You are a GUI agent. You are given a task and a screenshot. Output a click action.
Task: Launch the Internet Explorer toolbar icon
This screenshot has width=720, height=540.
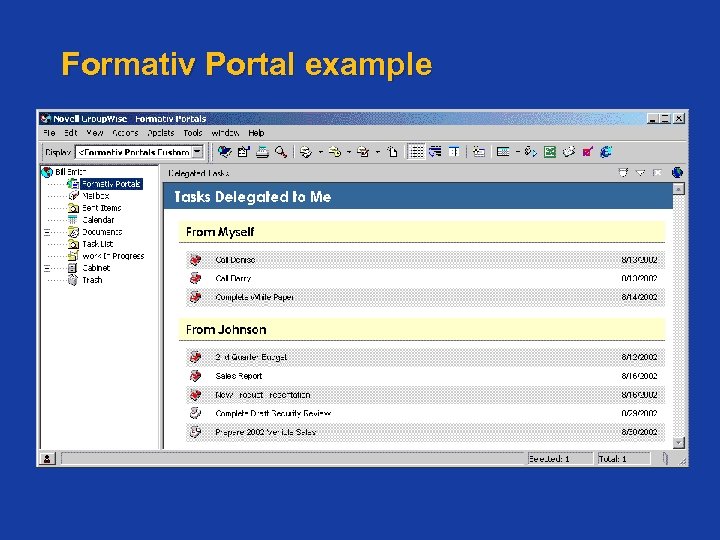606,152
